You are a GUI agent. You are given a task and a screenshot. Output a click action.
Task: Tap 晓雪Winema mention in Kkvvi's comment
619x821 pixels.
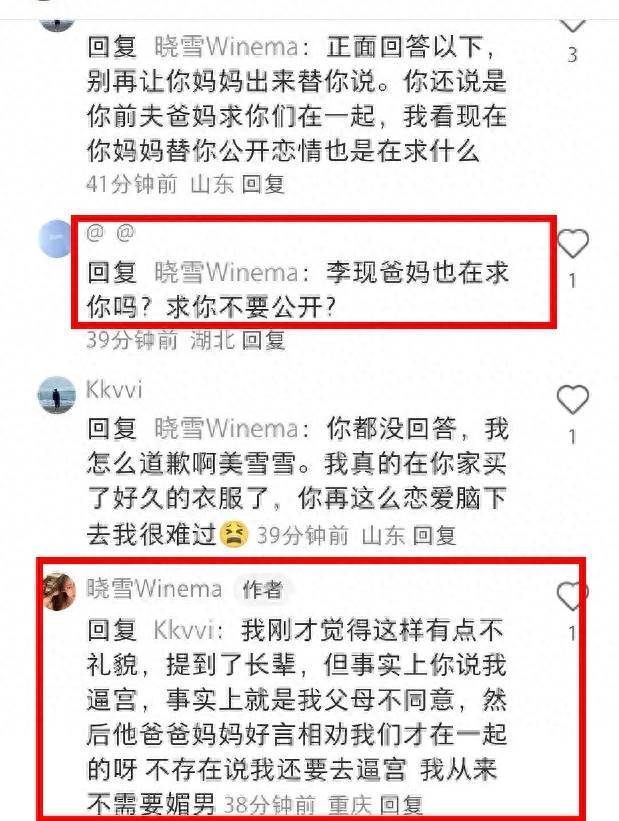pos(226,429)
